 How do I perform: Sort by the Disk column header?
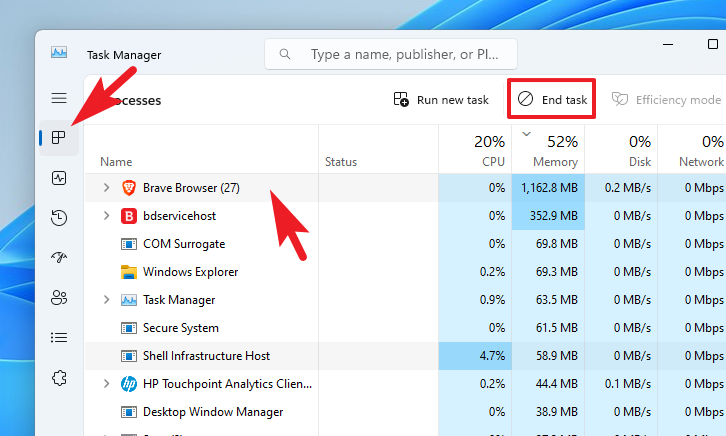[x=621, y=149]
